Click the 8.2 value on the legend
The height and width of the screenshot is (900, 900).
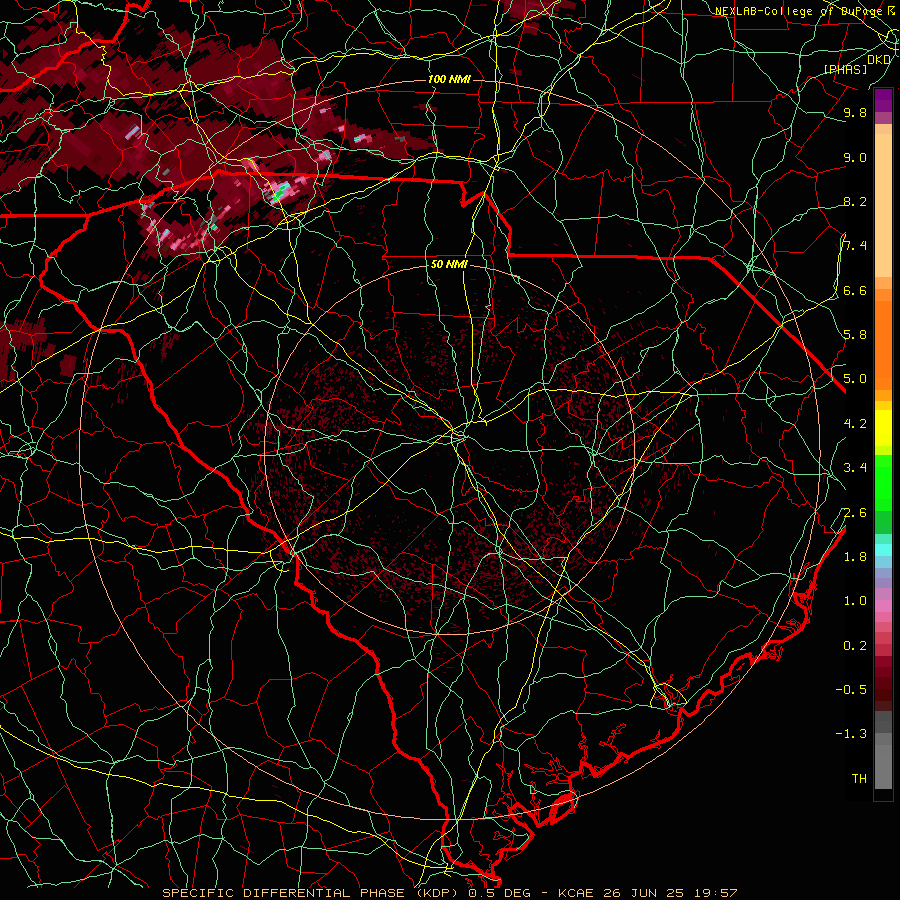[855, 201]
